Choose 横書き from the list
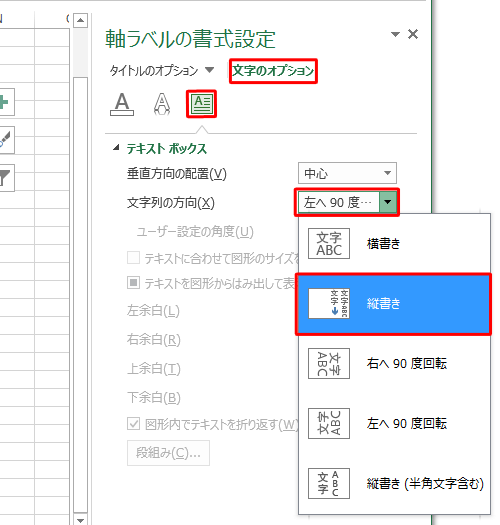 pyautogui.click(x=395, y=244)
